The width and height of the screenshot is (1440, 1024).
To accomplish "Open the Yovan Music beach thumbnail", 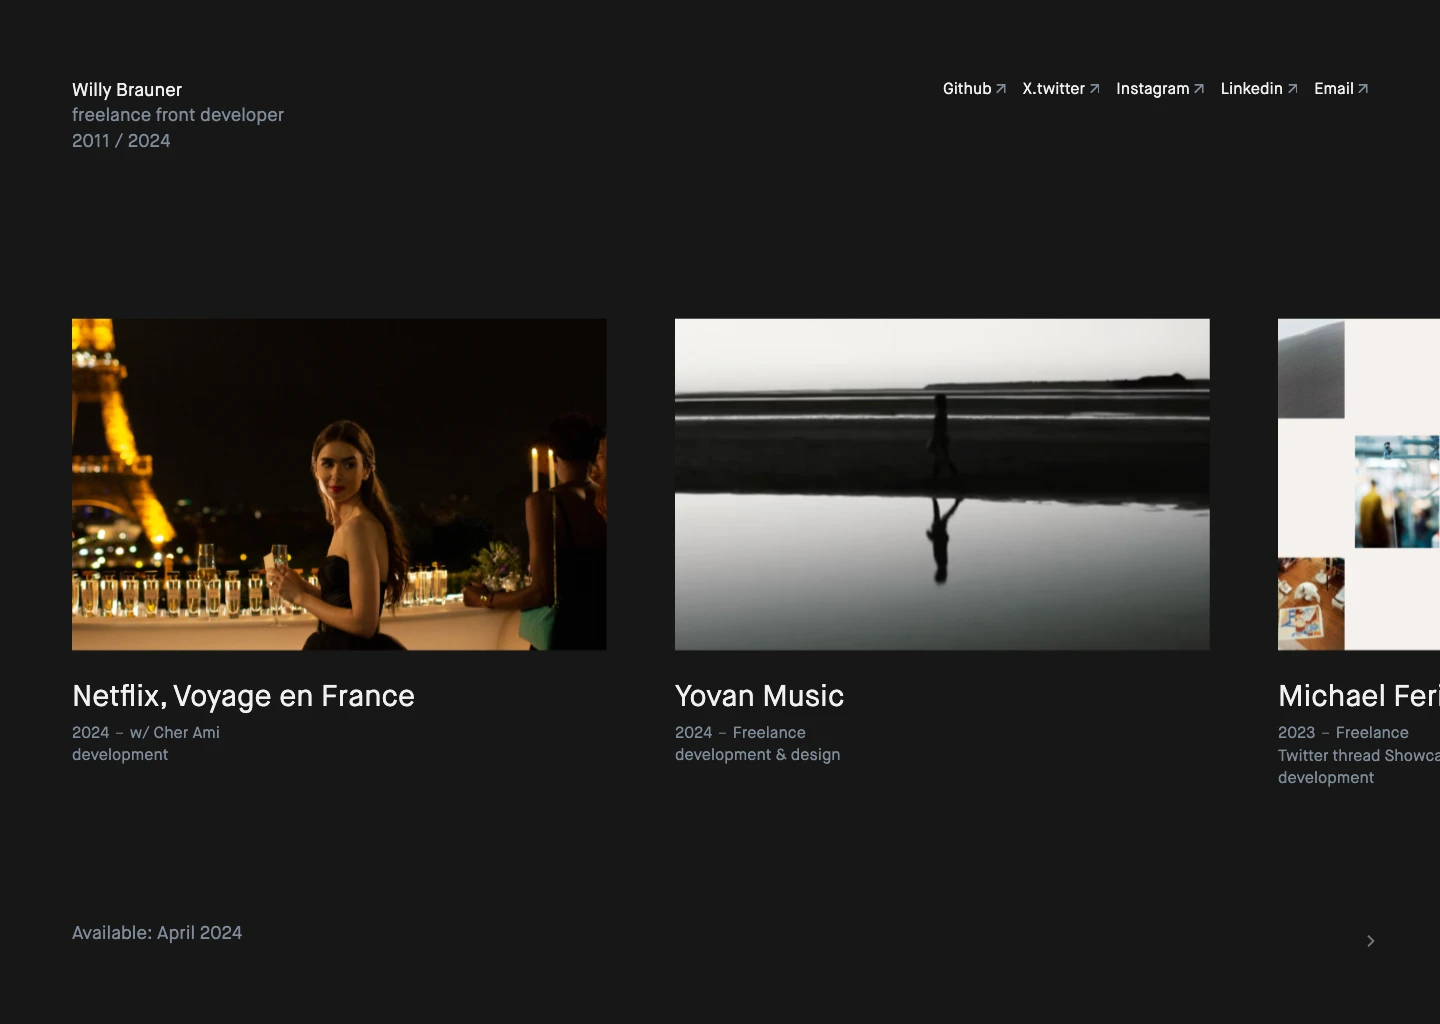I will [942, 484].
